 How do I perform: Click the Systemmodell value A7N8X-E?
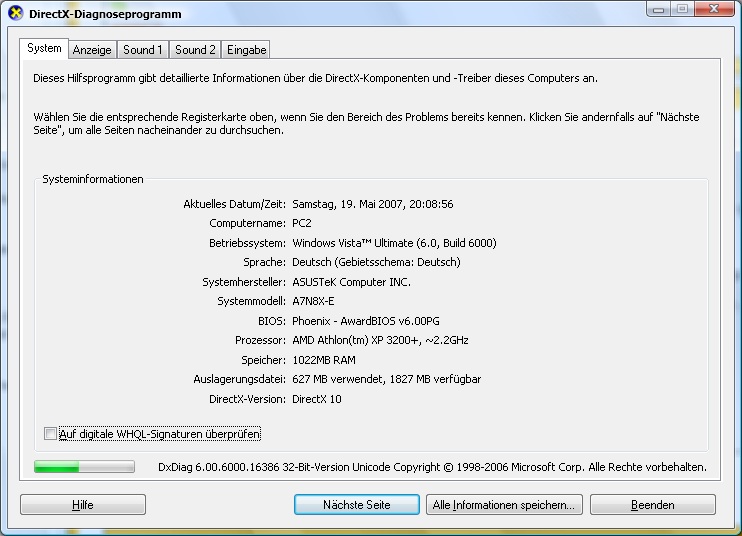coord(313,301)
